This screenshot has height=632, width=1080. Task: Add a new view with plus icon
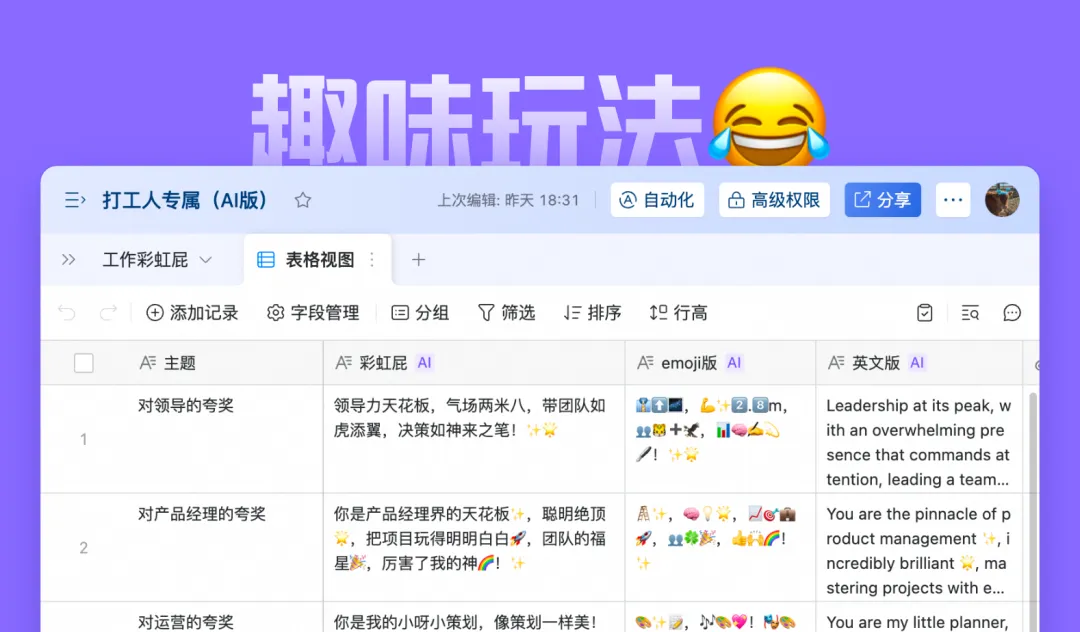[x=418, y=260]
